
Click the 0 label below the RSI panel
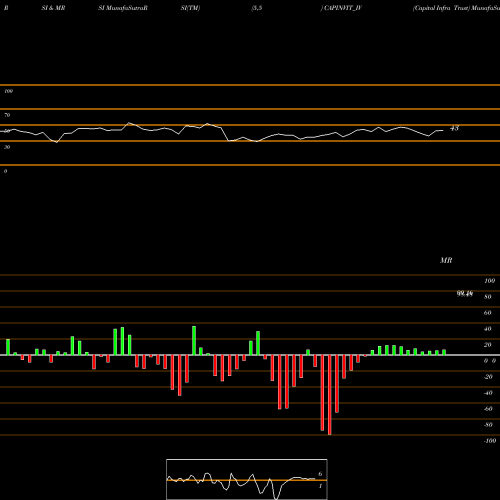5,171
